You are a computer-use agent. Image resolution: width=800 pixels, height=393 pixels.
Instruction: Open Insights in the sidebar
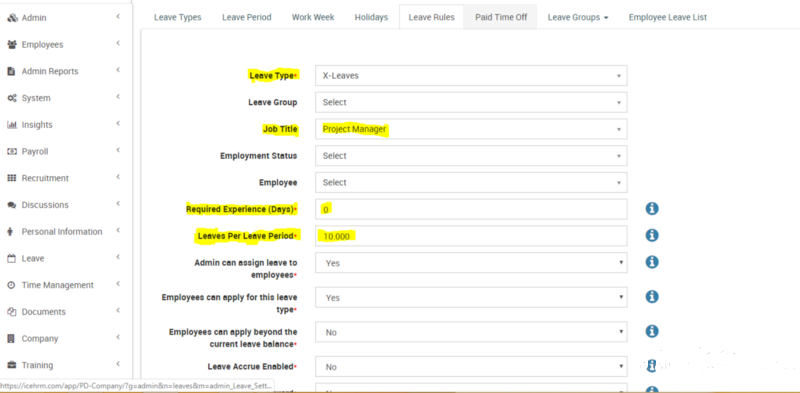tap(37, 125)
